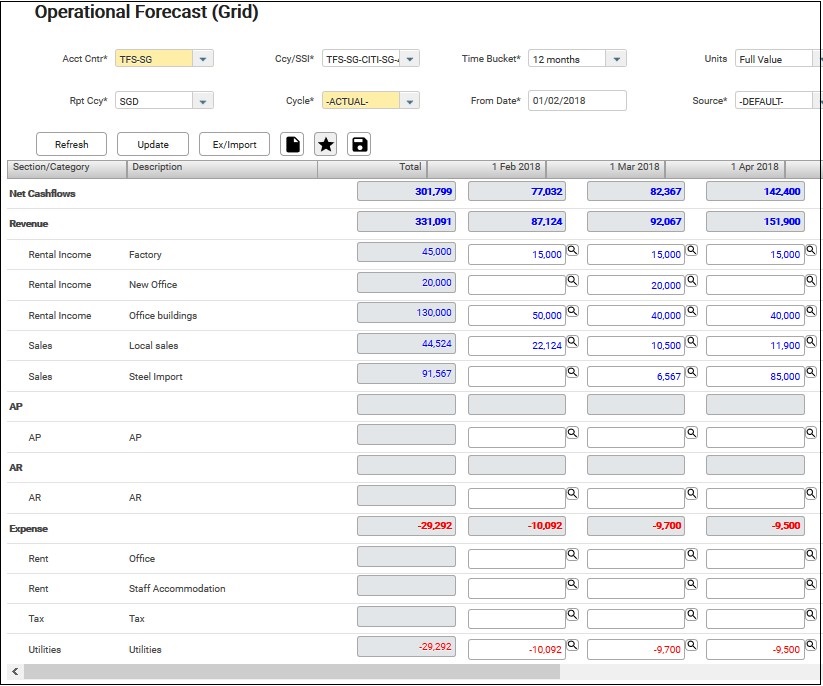The image size is (823, 686).
Task: Open the Time Bucket dropdown
Action: tap(616, 59)
